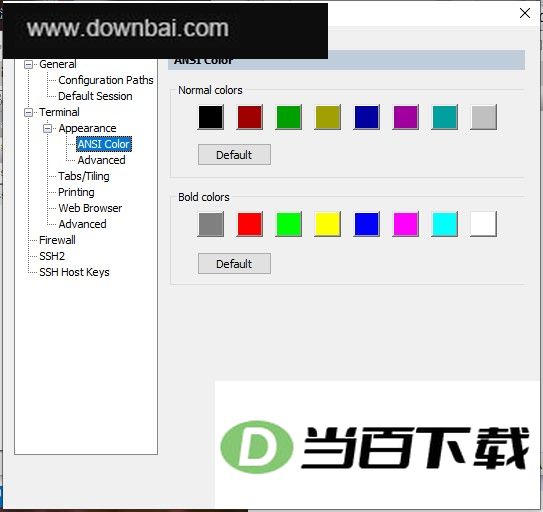This screenshot has width=543, height=512.
Task: Open SSH Host Keys settings
Action: (74, 272)
